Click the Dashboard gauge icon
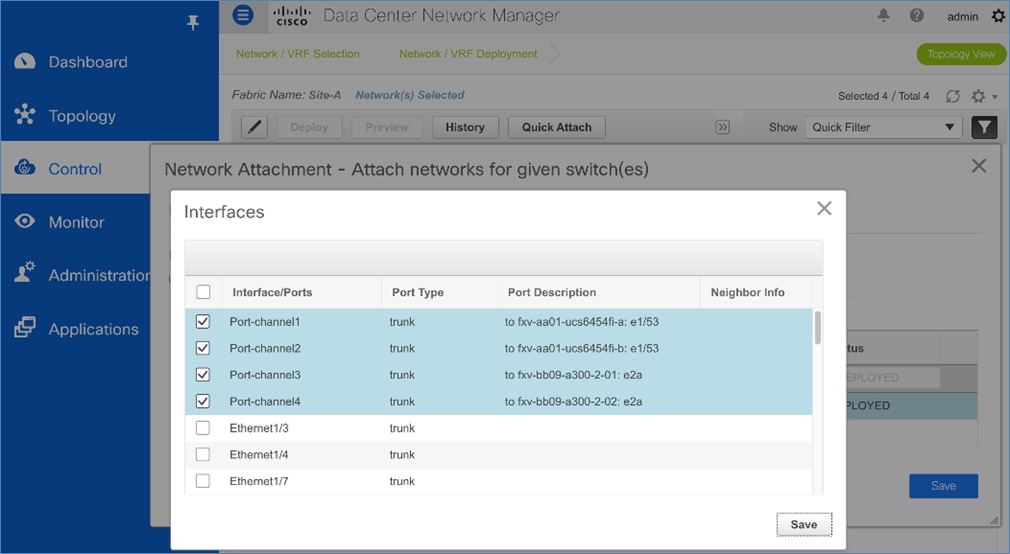The height and width of the screenshot is (554, 1010). pos(24,61)
